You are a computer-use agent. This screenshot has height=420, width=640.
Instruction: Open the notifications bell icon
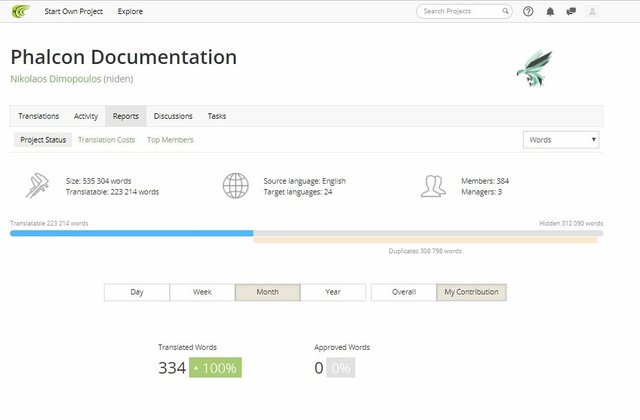tap(550, 11)
